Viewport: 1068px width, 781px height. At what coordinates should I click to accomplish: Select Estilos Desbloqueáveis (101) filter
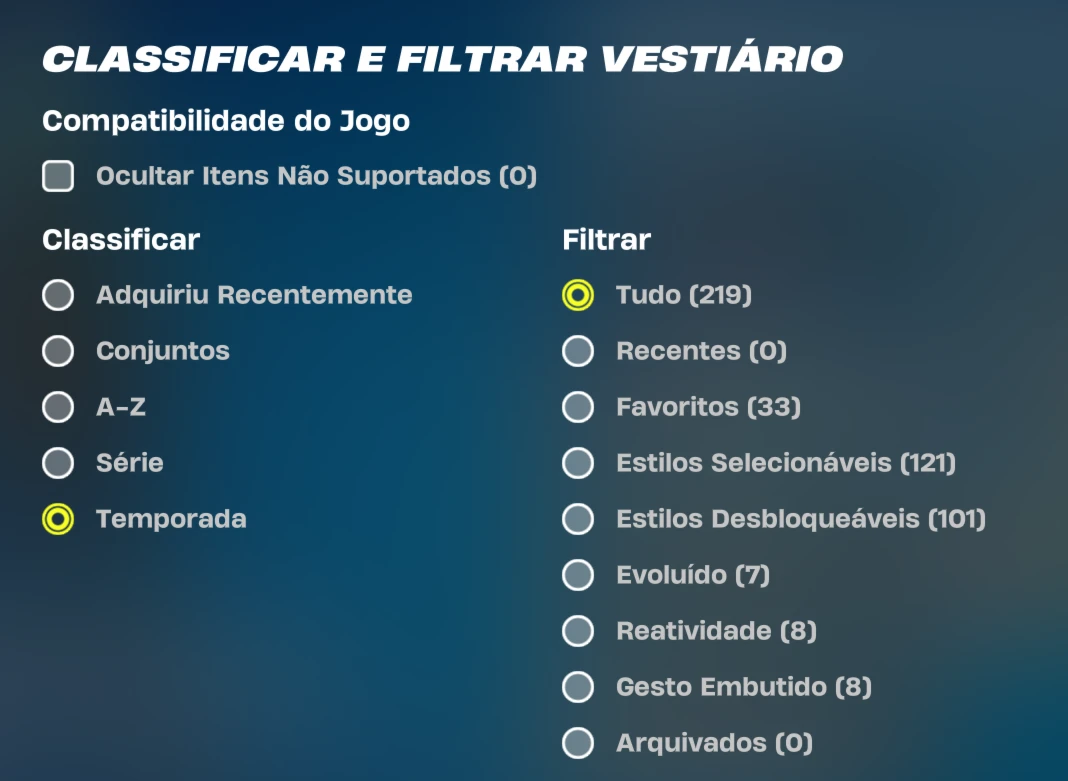[578, 520]
